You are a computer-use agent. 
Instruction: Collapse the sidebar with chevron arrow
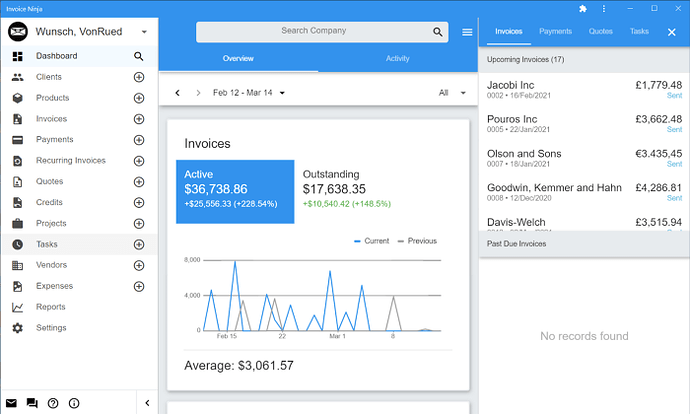click(x=147, y=403)
